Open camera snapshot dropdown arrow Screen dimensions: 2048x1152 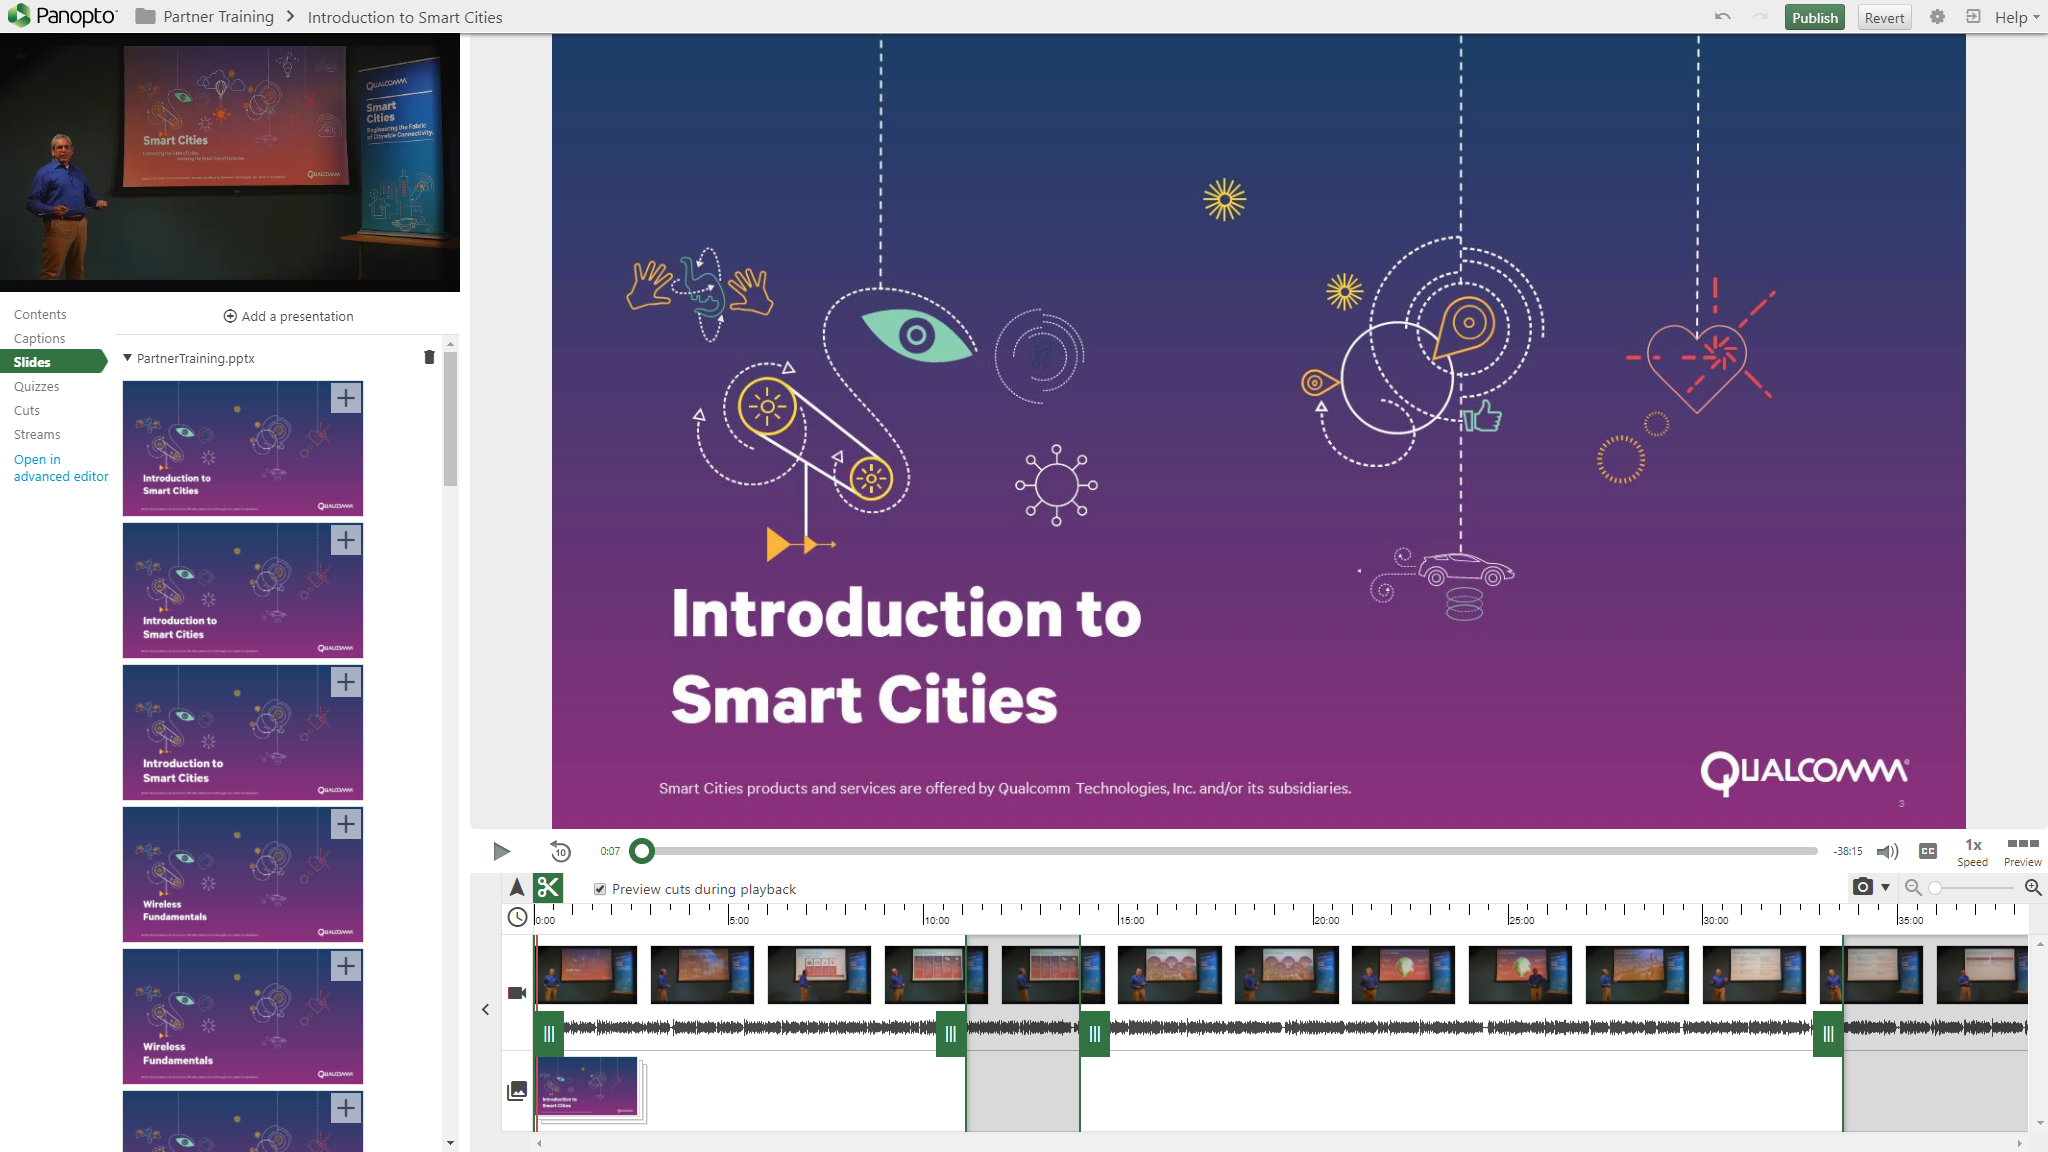tap(1886, 887)
